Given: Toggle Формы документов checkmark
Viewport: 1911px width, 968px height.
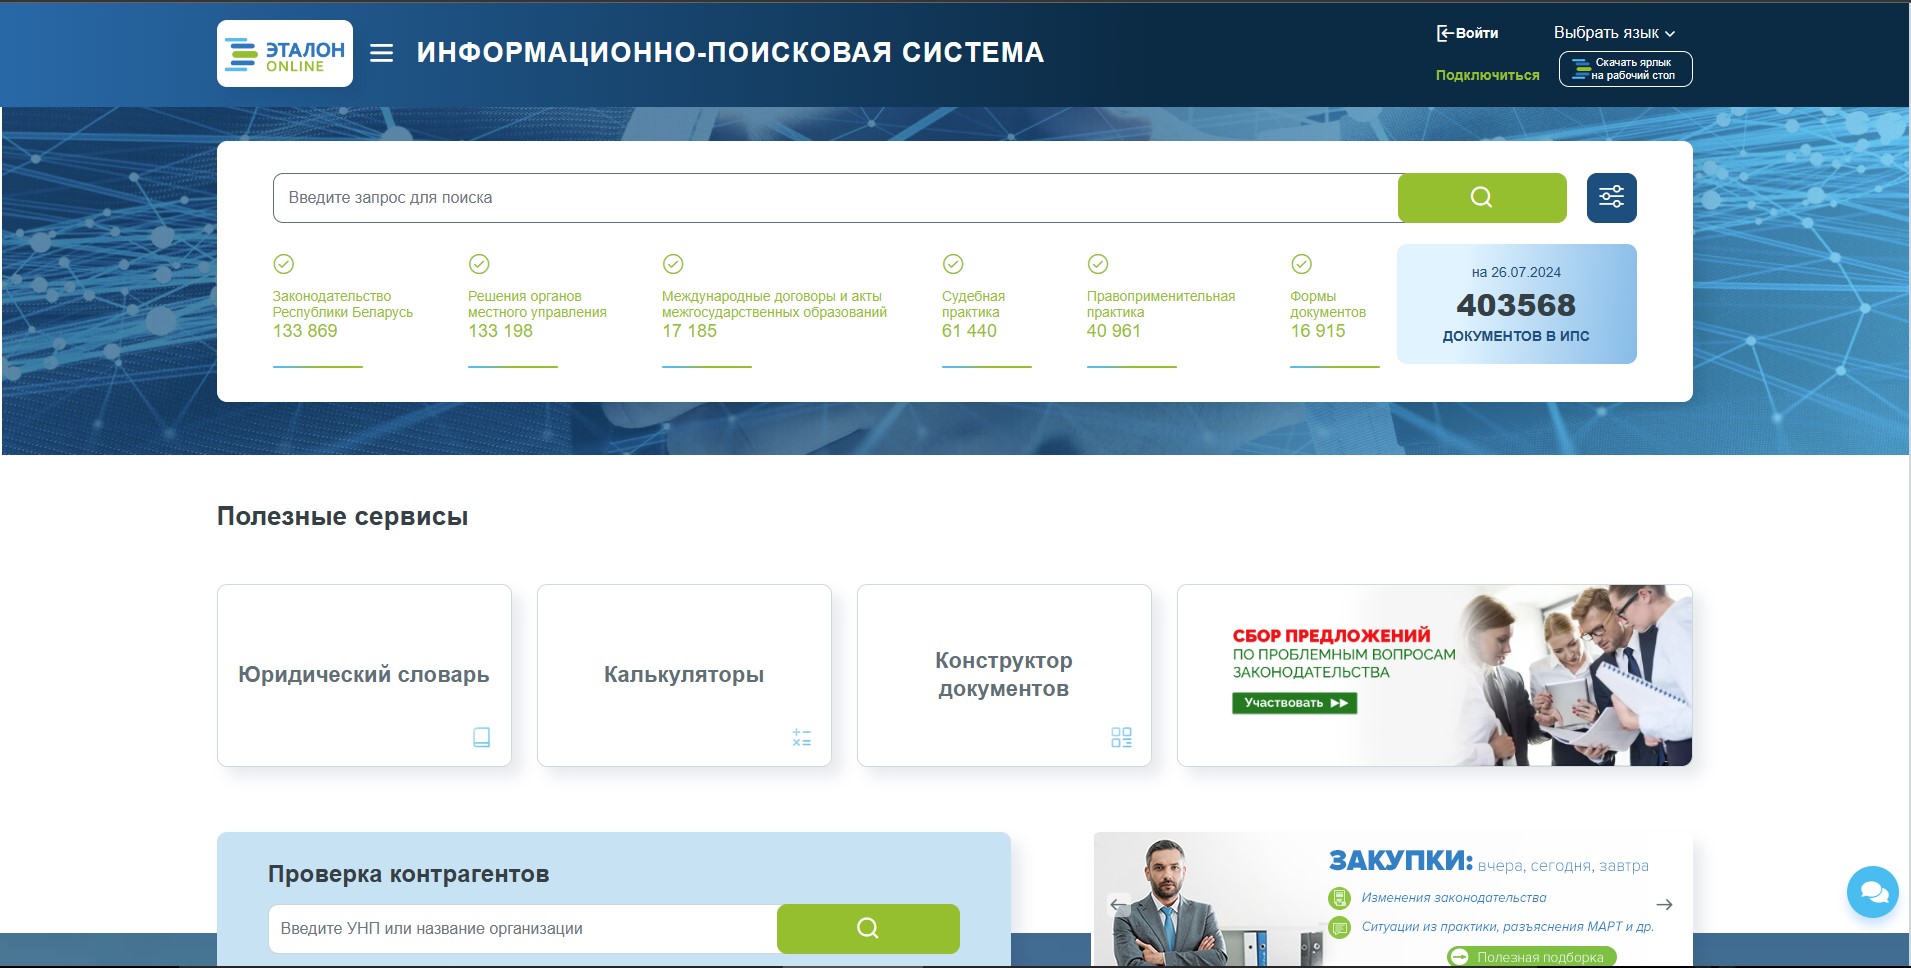Looking at the screenshot, I should (1301, 264).
